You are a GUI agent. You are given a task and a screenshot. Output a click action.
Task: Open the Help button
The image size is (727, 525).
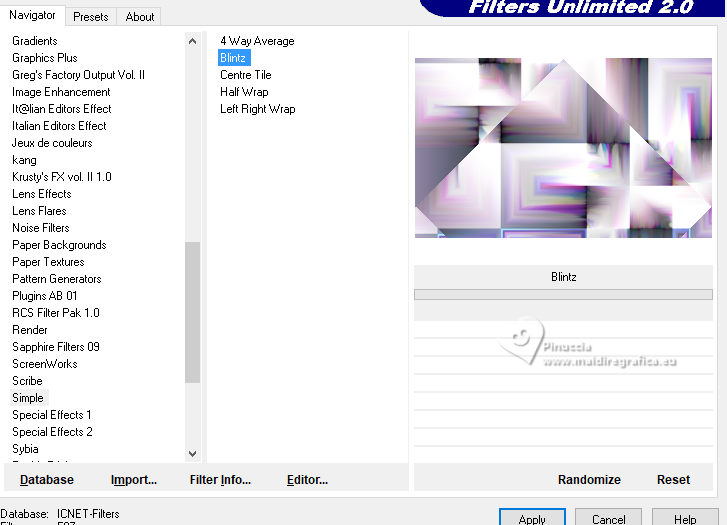[x=685, y=518]
